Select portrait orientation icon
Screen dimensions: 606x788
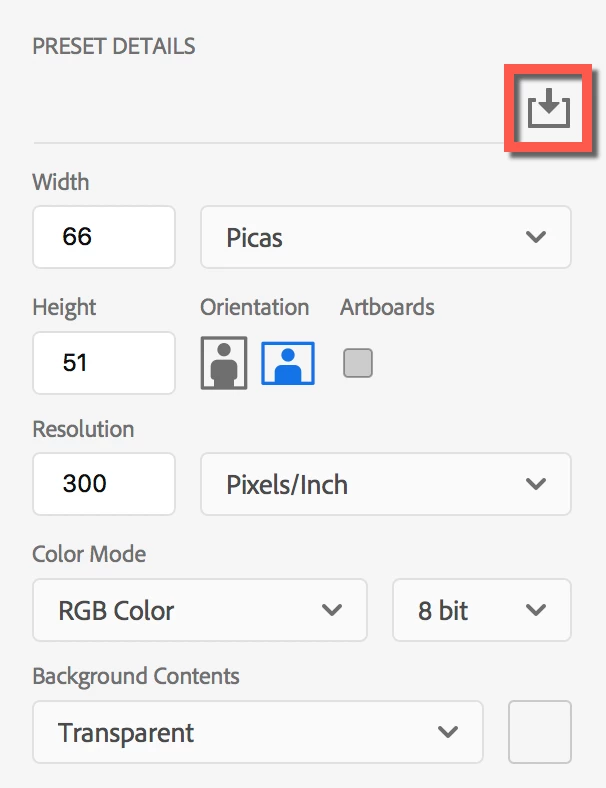tap(224, 363)
